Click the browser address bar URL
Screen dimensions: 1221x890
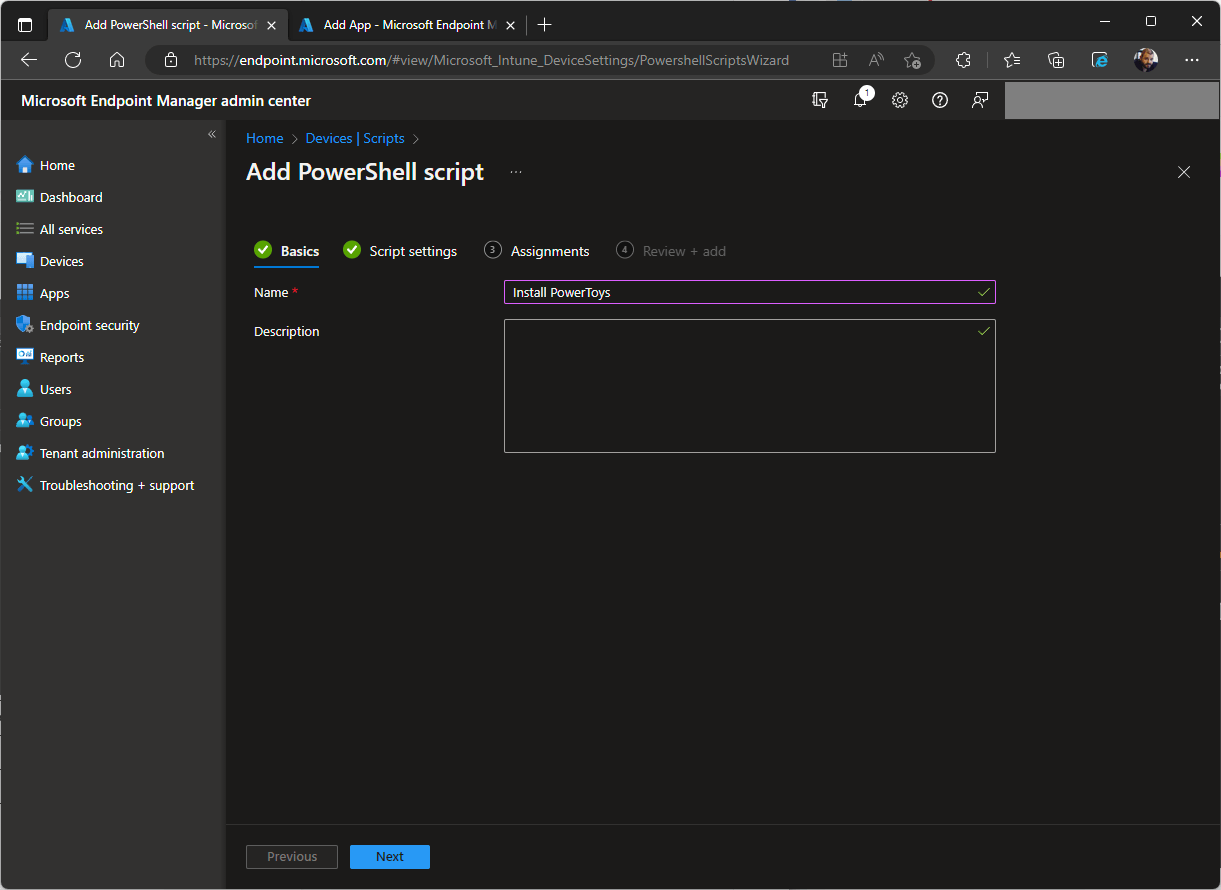click(491, 60)
